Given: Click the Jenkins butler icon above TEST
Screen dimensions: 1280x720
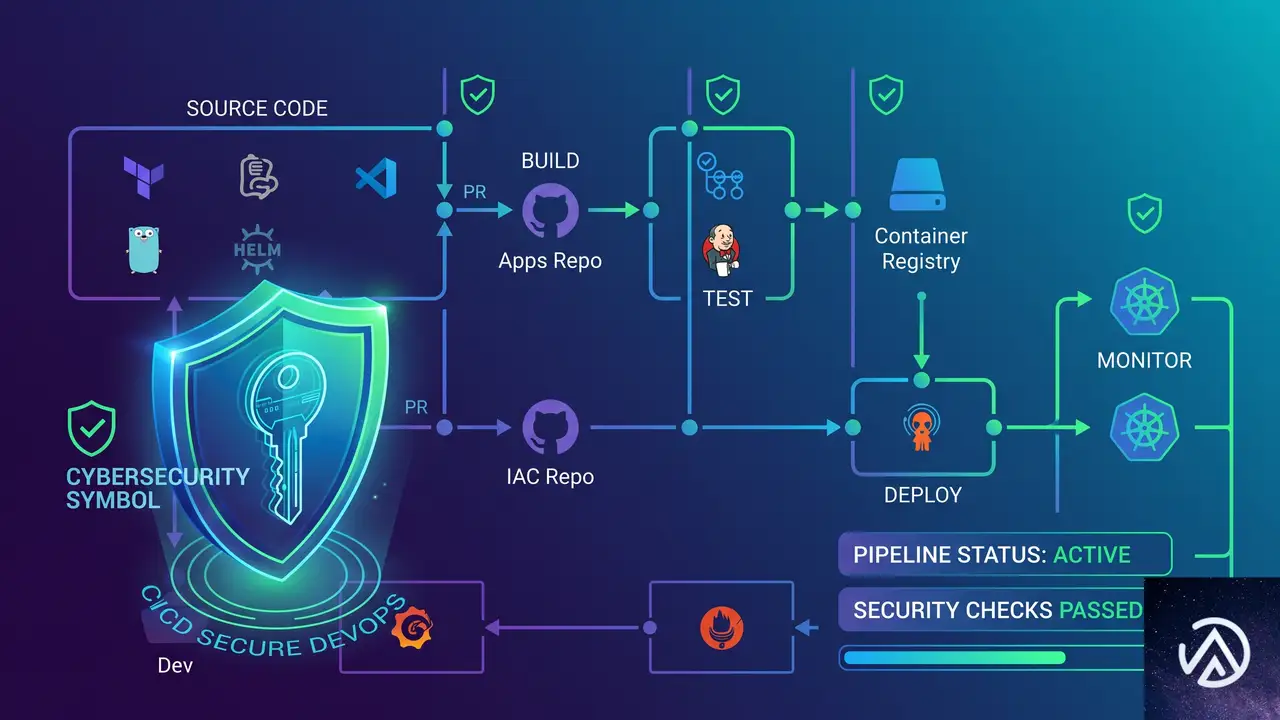Looking at the screenshot, I should click(721, 251).
